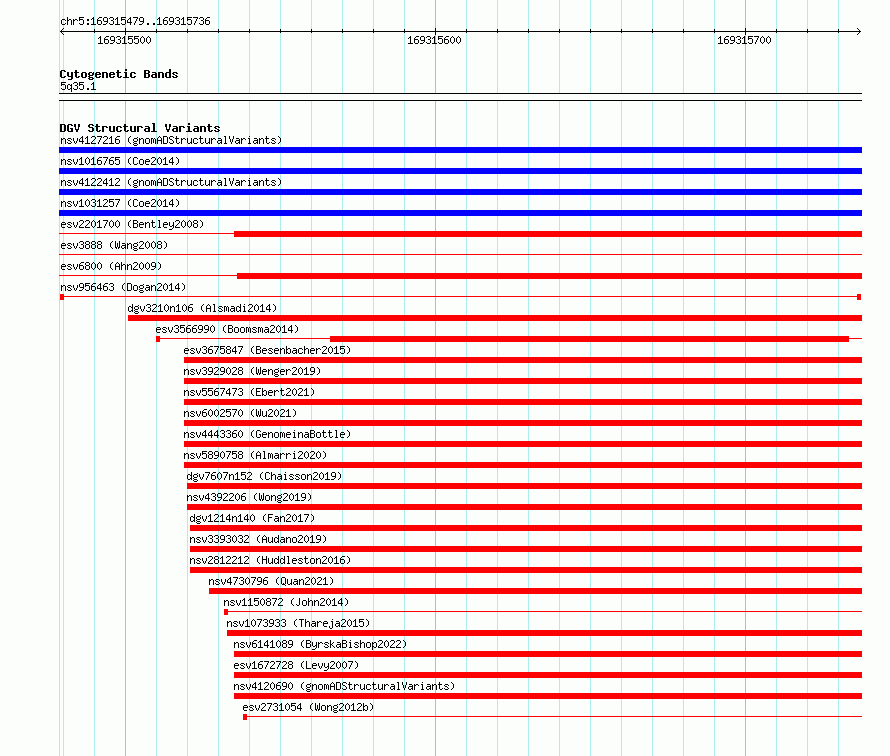Select nsv4120690 (gnomADStructuralVariants) label
This screenshot has height=756, width=890.
[x=345, y=686]
